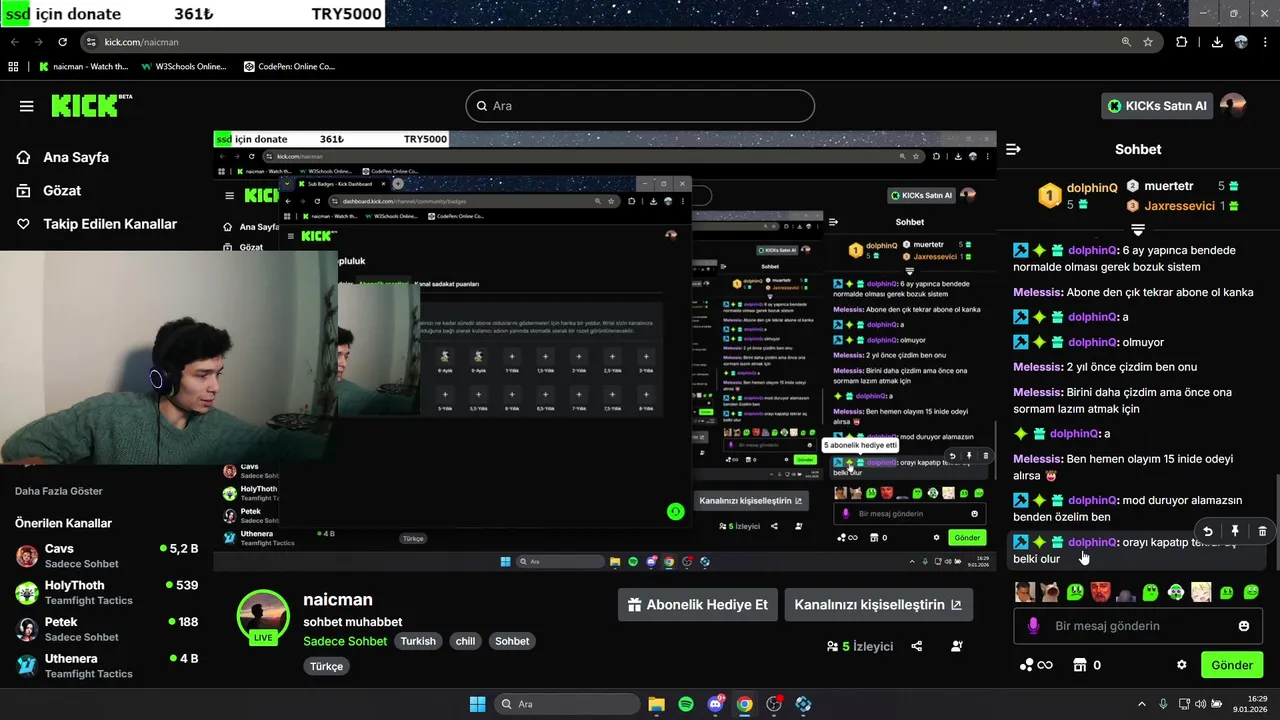Open chat settings gear icon
This screenshot has height=720, width=1280.
[x=1181, y=665]
